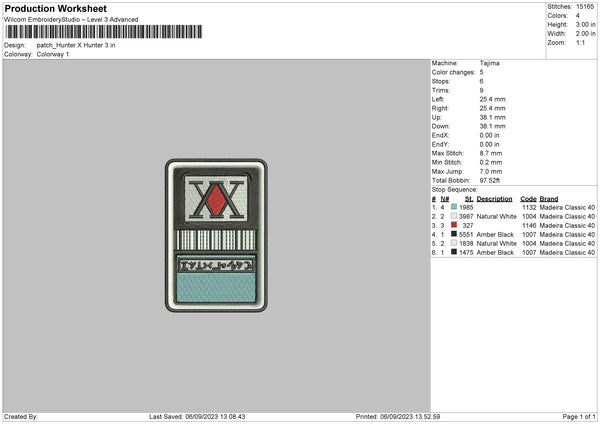Screen dimensions: 600x424
Task: Click the Machine value 'Tajima'
Action: click(489, 63)
